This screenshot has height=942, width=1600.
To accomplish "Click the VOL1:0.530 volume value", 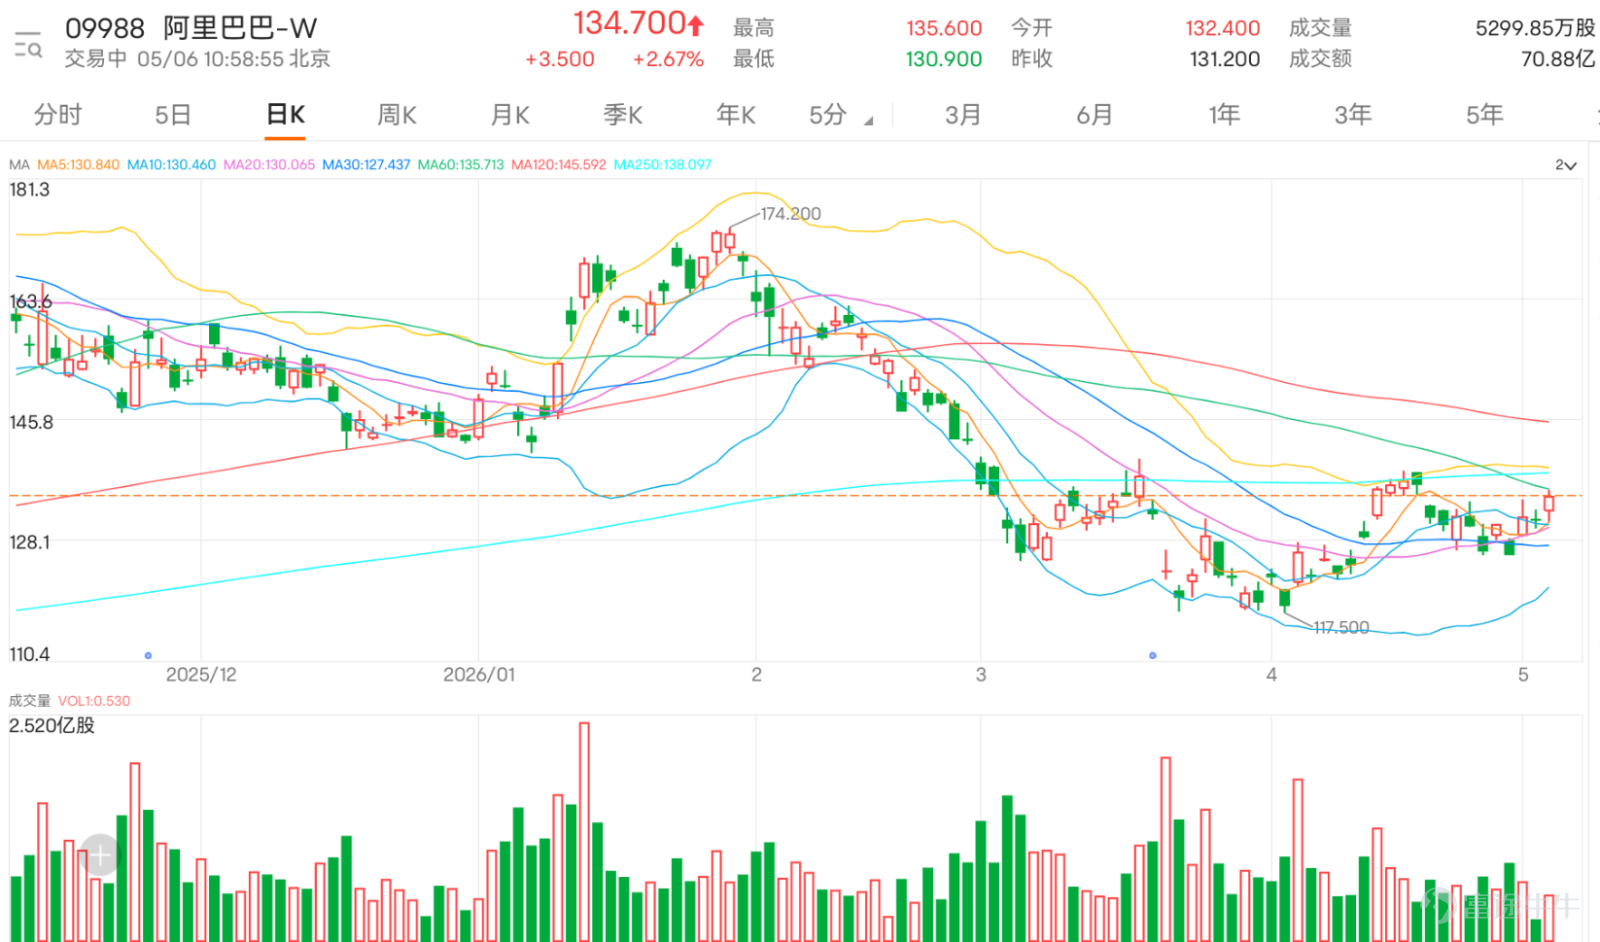I will [x=94, y=701].
